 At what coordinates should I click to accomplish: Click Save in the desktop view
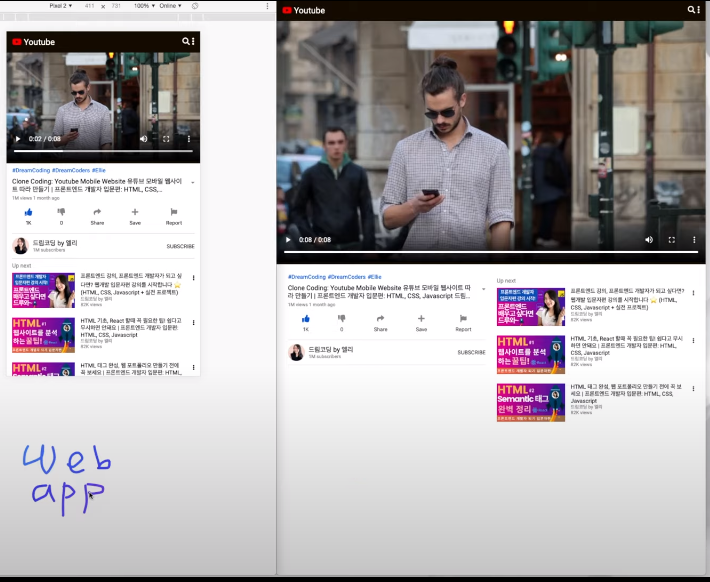421,323
